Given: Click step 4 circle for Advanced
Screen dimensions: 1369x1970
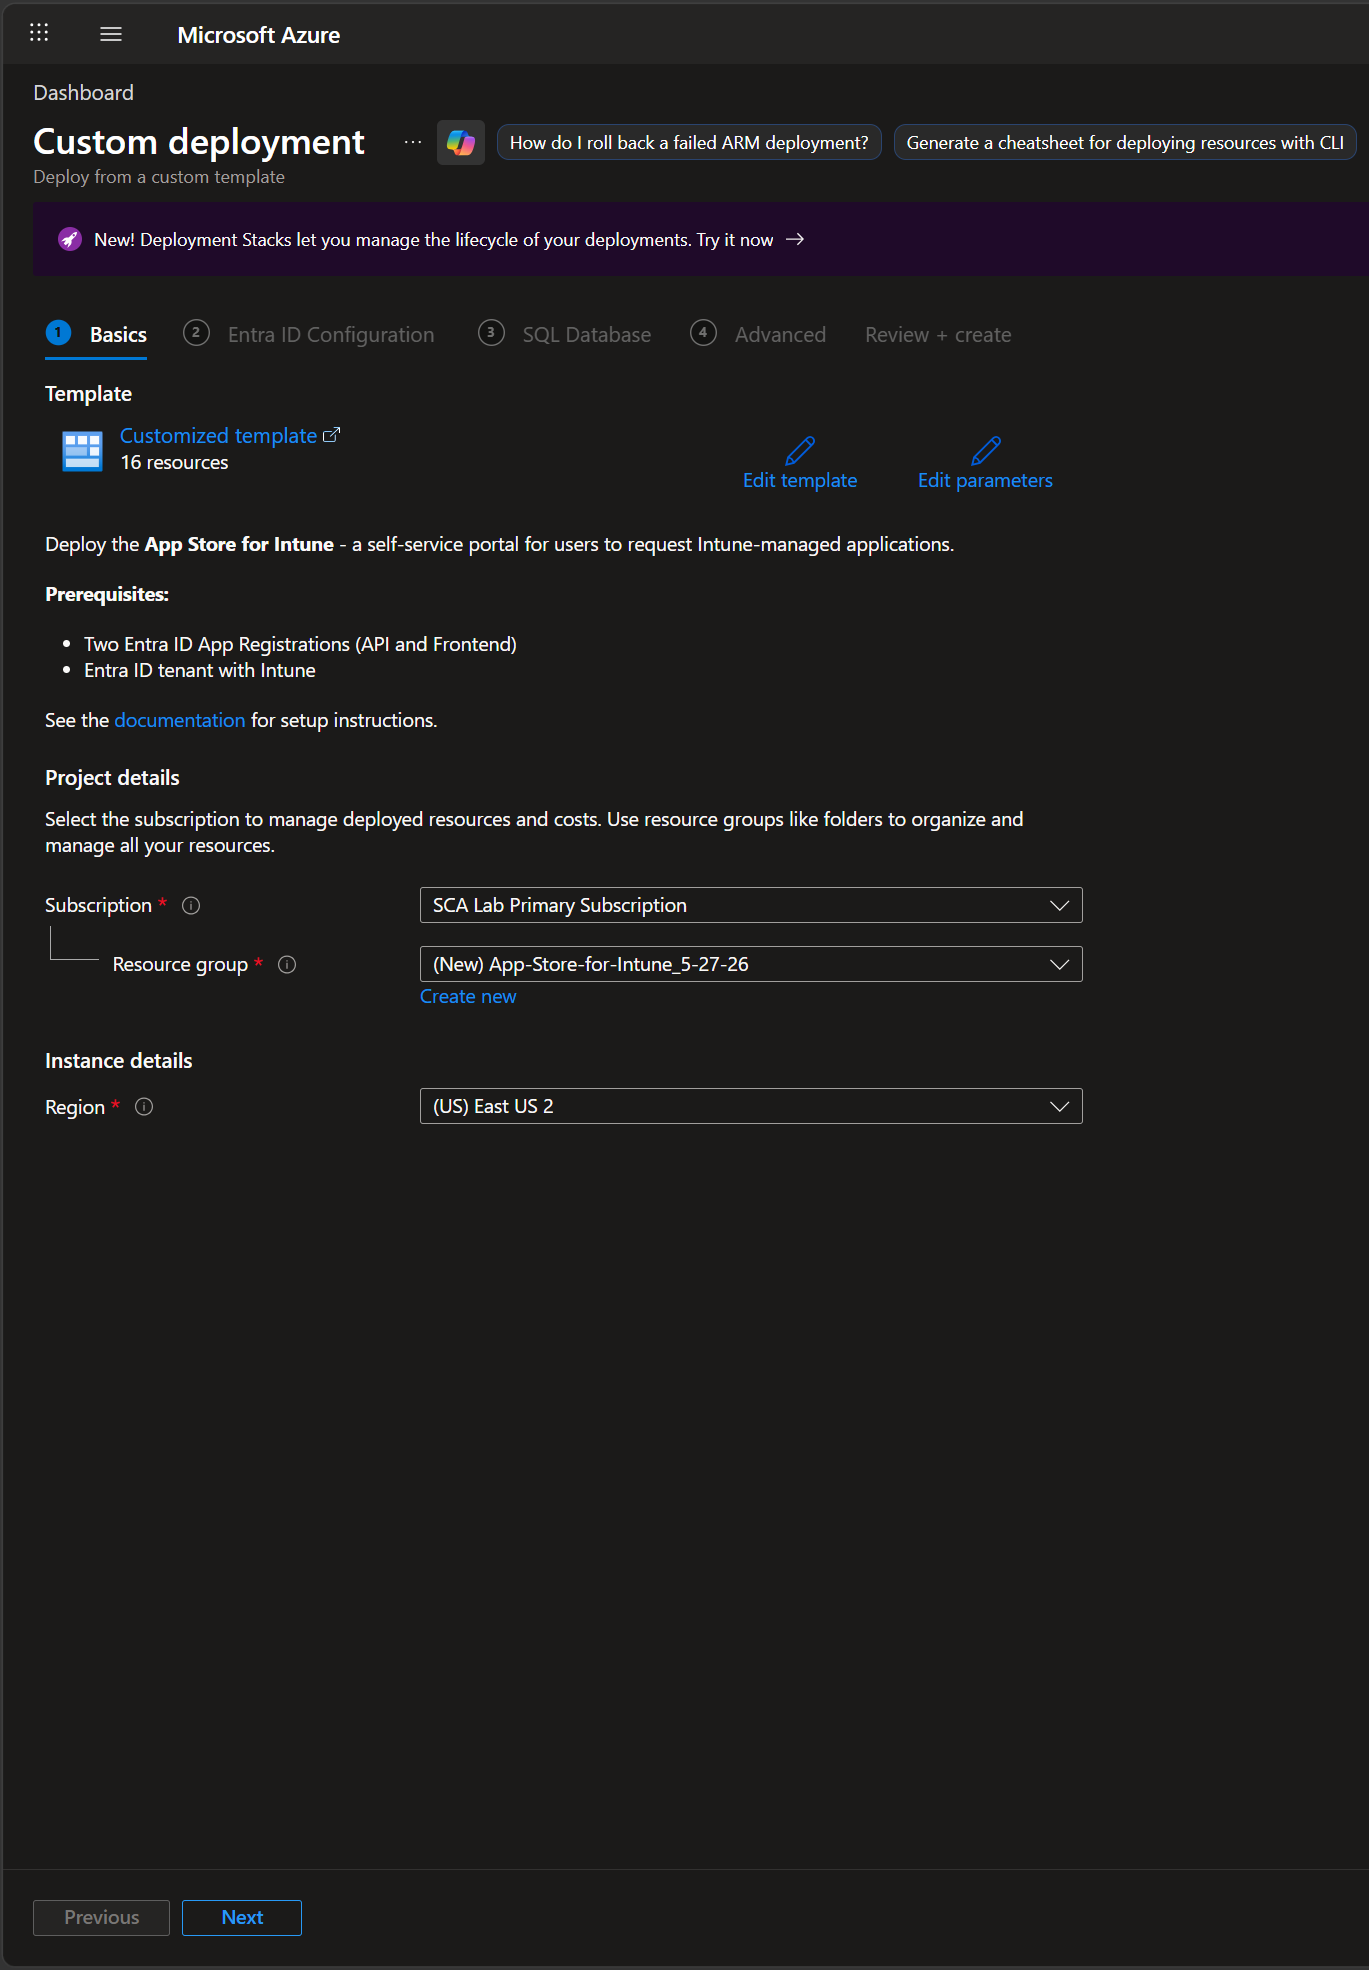Looking at the screenshot, I should pos(703,333).
